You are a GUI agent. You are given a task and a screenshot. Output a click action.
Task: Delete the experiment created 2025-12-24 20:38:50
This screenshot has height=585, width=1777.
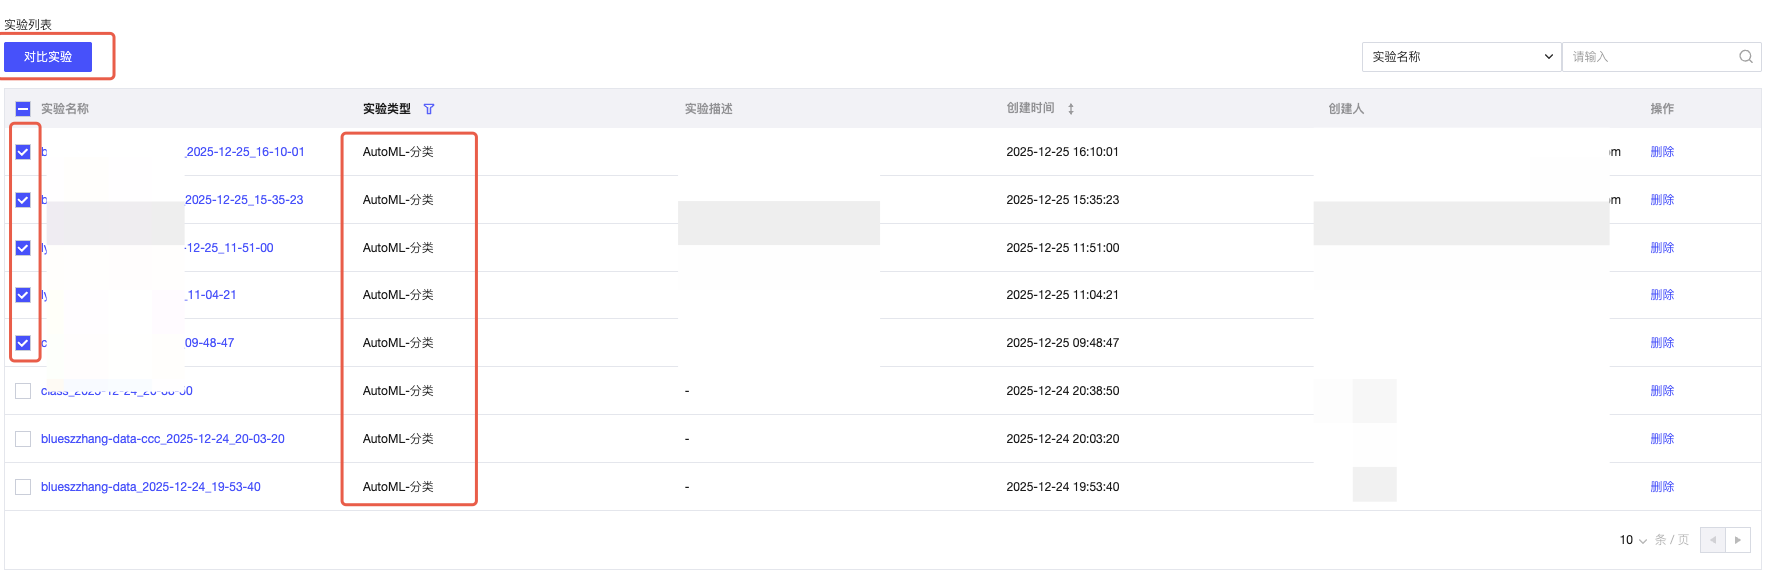tap(1662, 391)
